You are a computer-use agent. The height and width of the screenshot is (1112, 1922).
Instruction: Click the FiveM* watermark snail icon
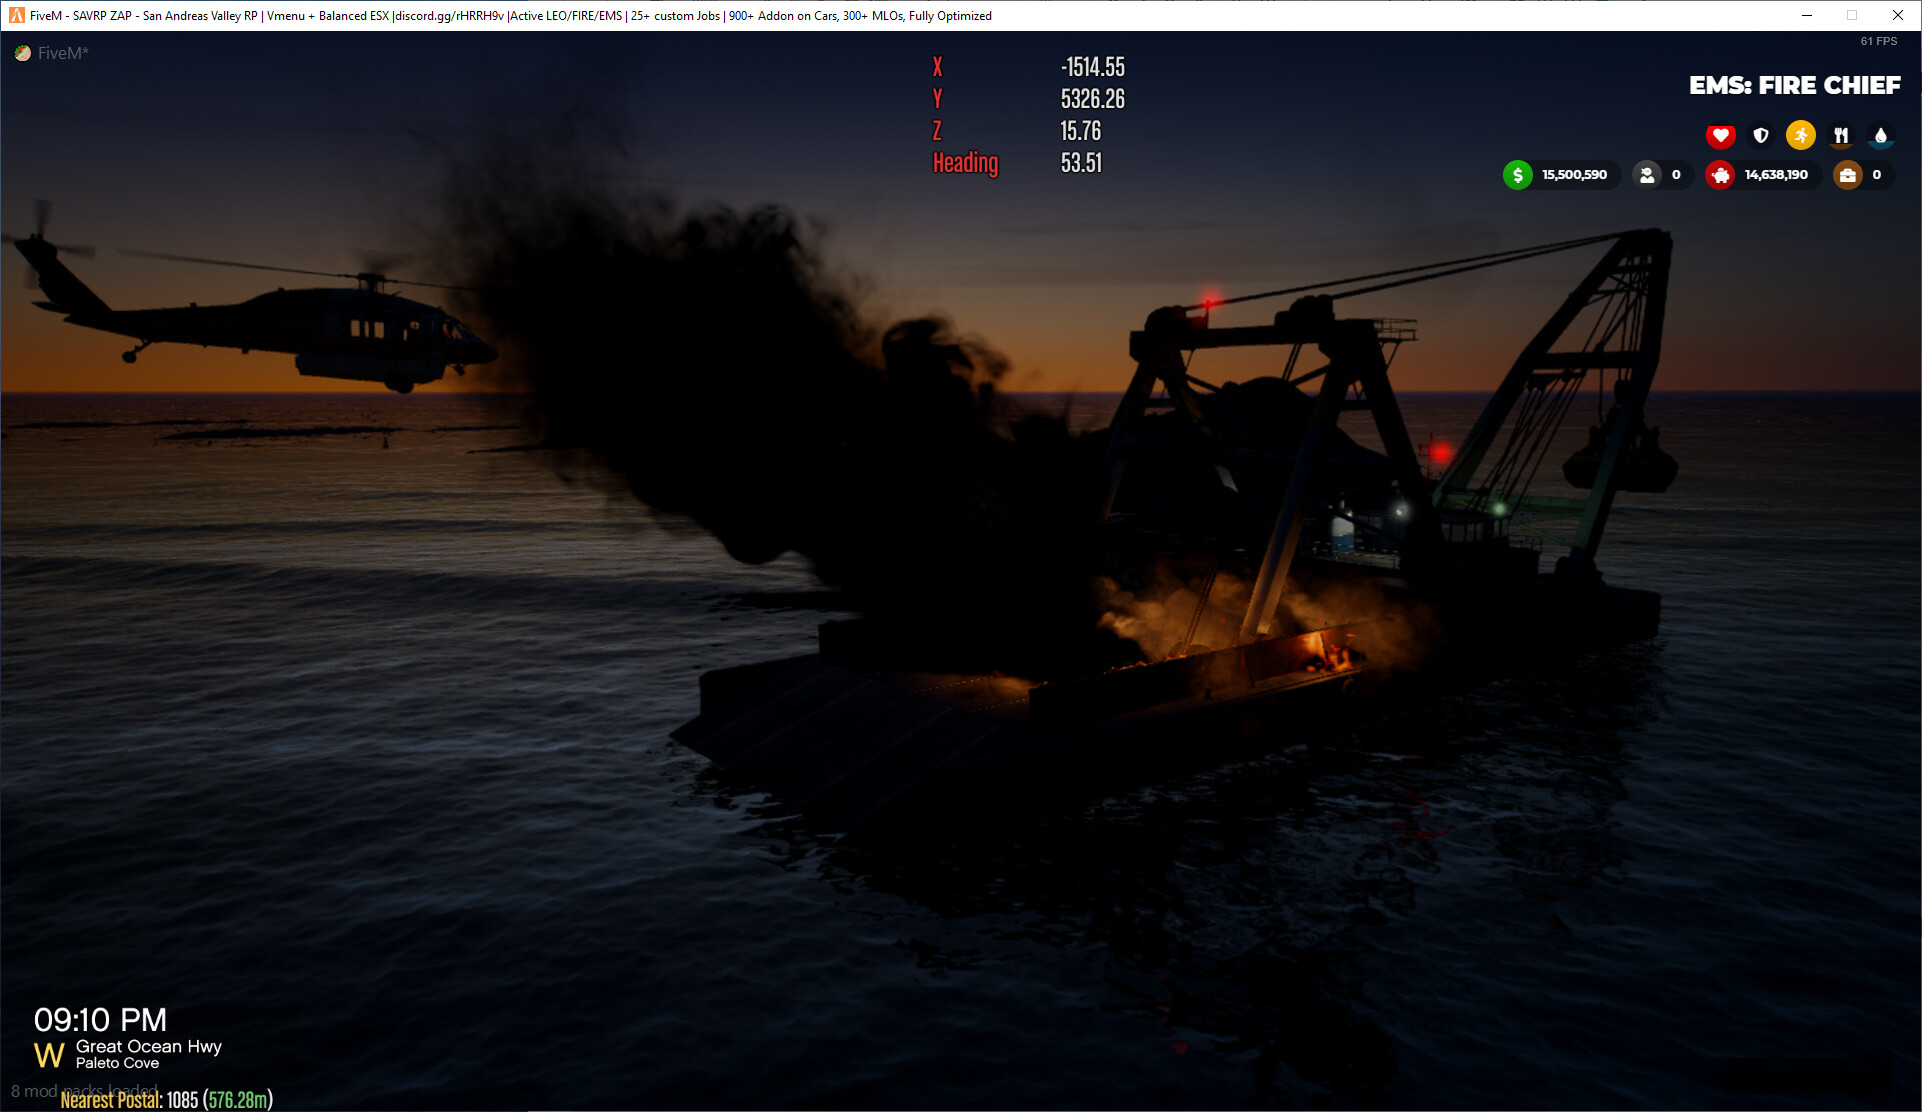point(23,53)
